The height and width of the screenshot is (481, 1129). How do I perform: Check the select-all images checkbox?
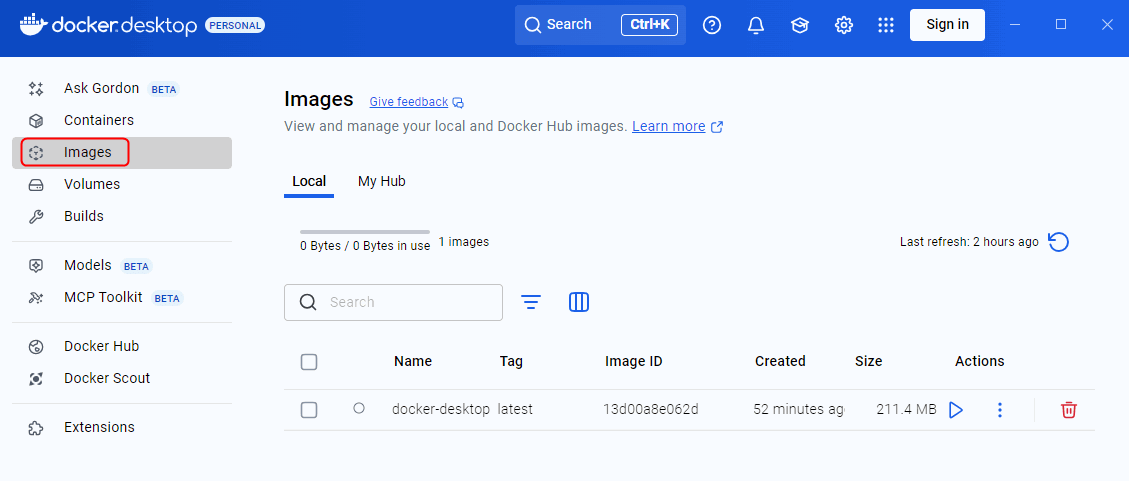coord(309,362)
